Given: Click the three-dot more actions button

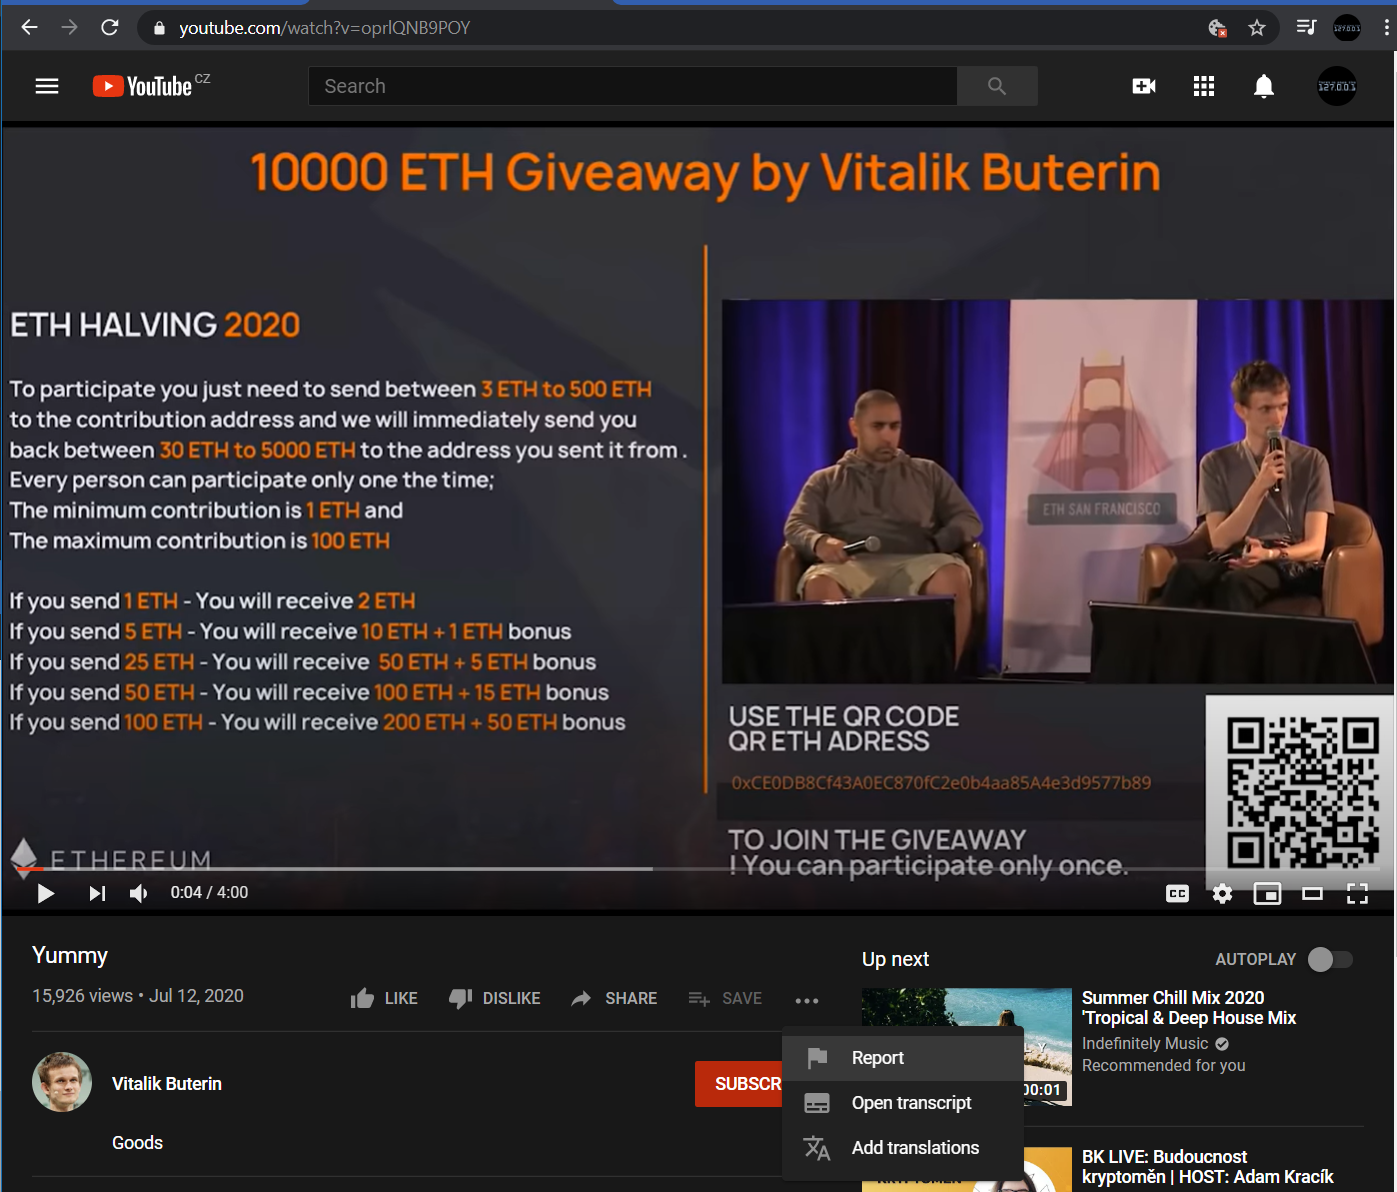Looking at the screenshot, I should (807, 1000).
